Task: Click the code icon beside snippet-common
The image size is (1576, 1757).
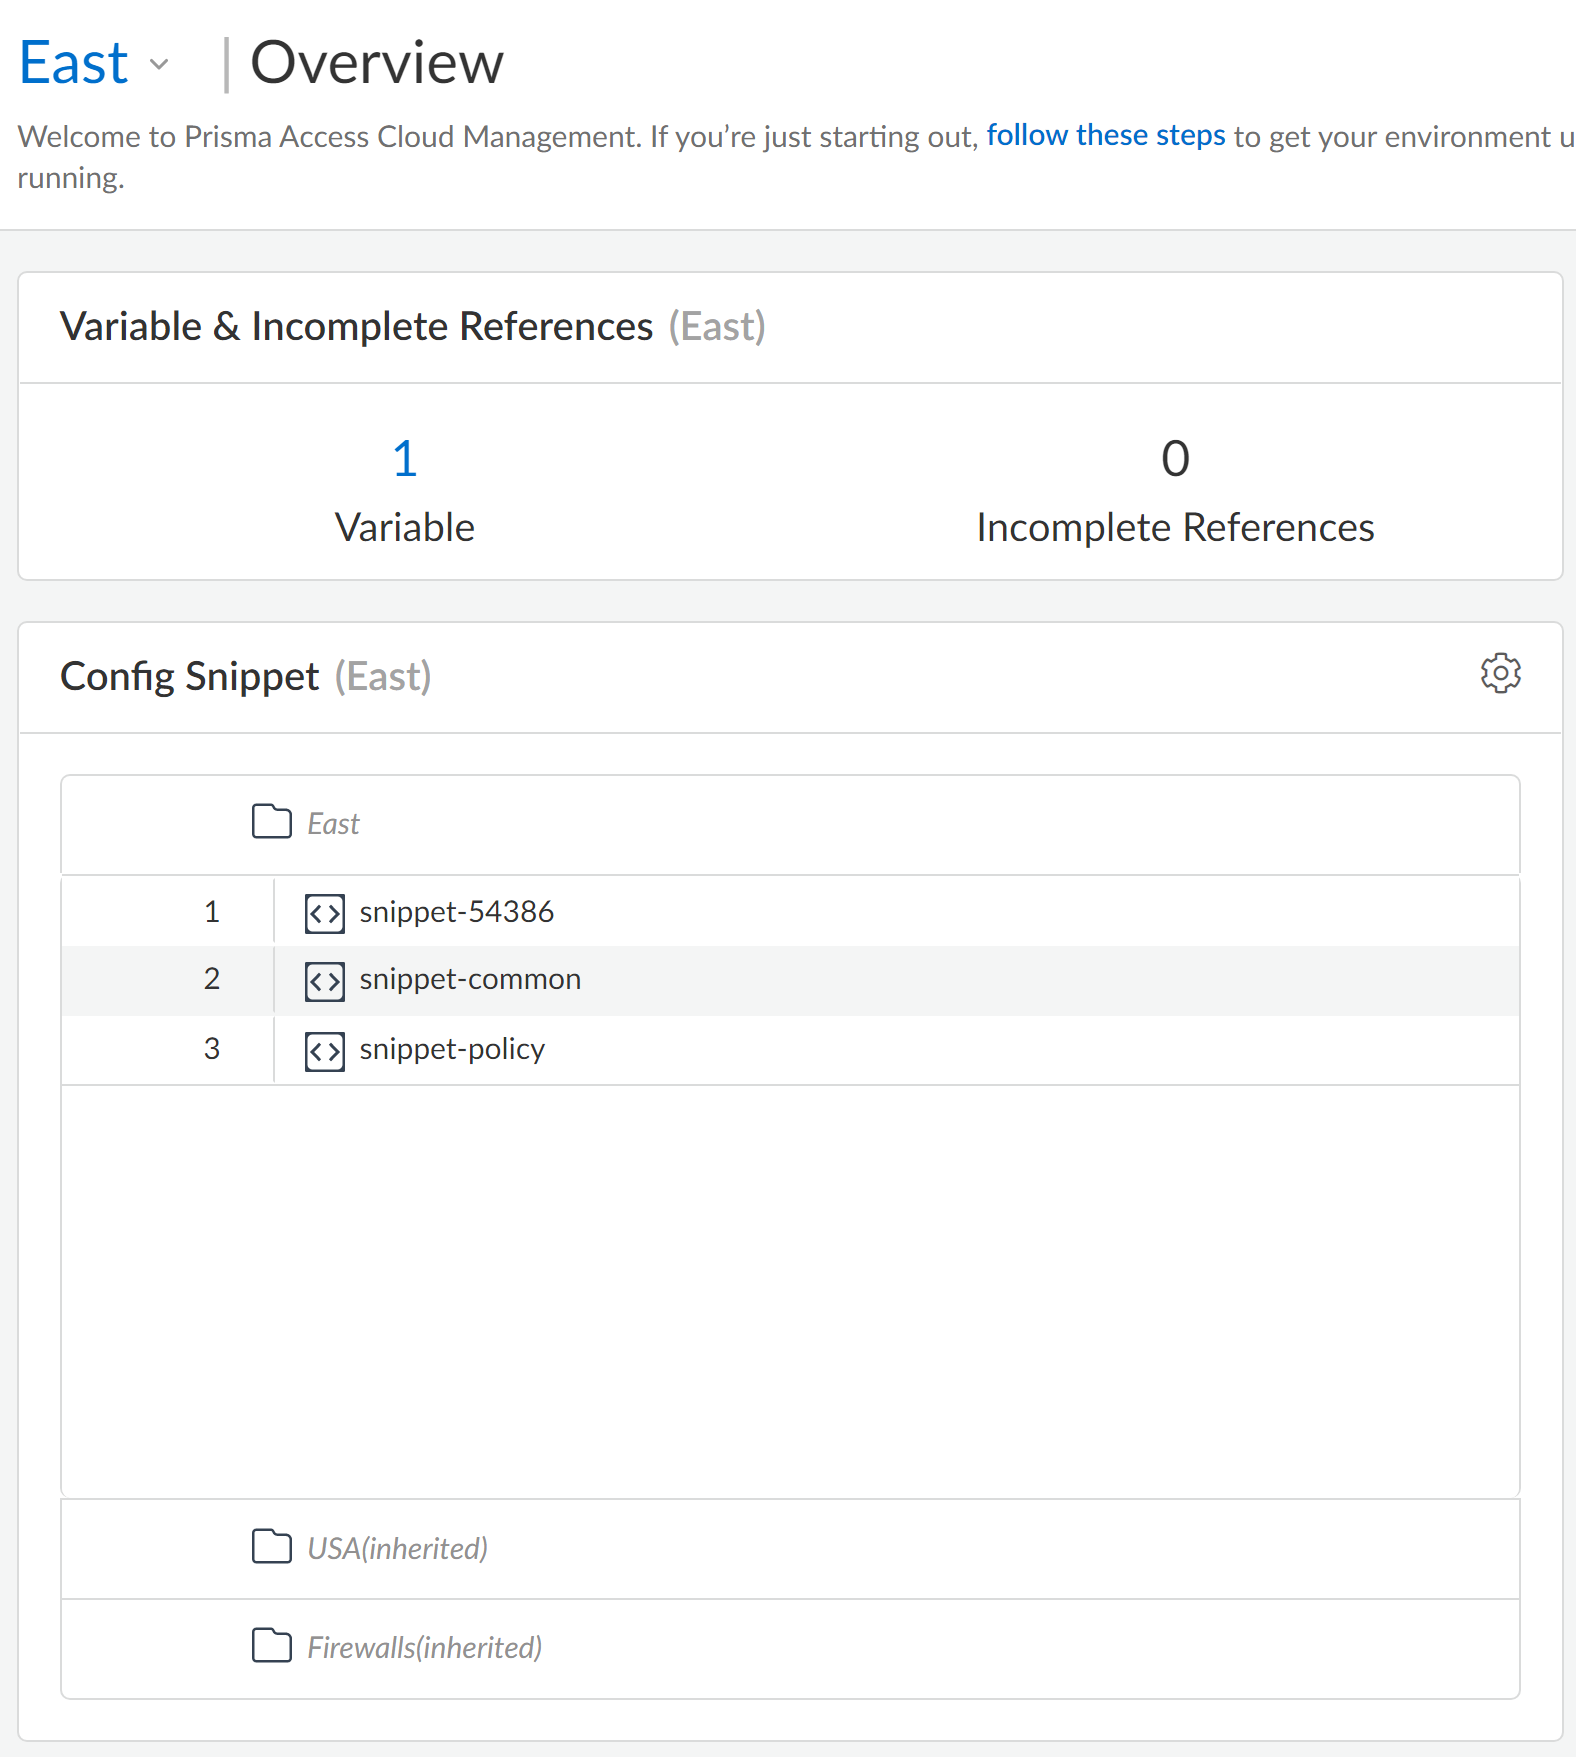Action: (325, 981)
